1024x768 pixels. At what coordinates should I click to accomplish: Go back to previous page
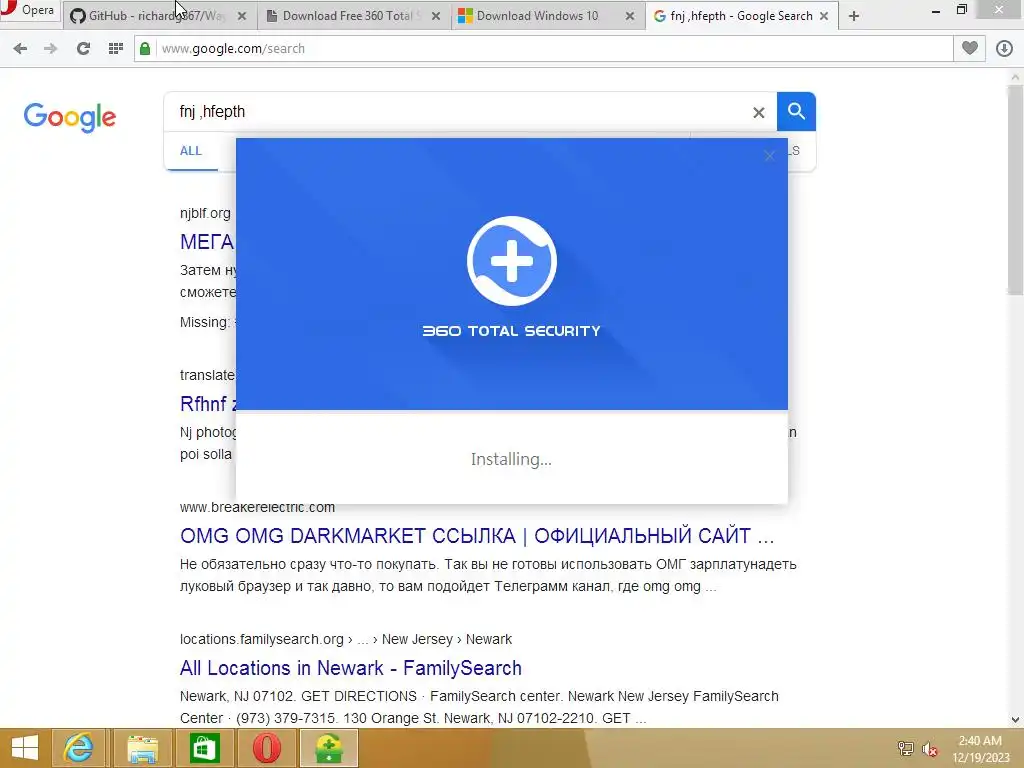pyautogui.click(x=20, y=48)
